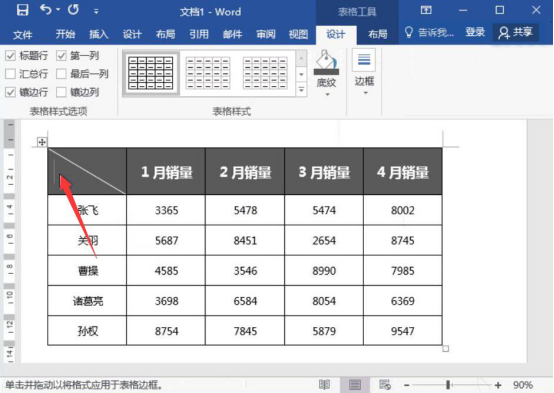Expand the 底纹 shading dropdown arrow

pyautogui.click(x=327, y=94)
